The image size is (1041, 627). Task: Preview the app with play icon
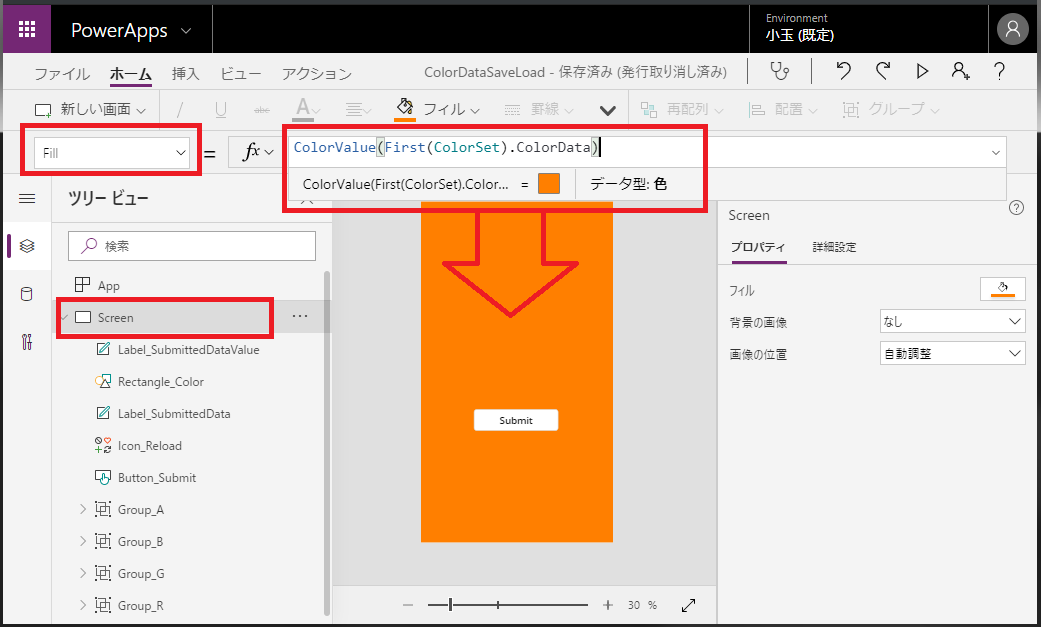922,71
